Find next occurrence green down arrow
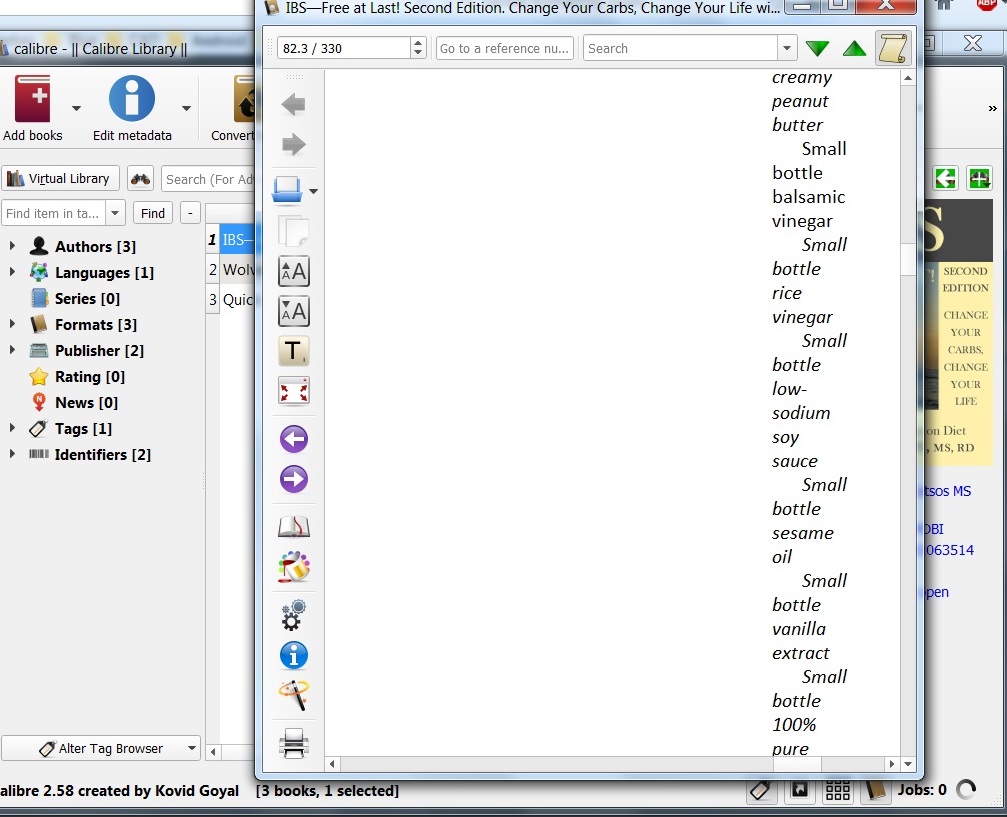 click(x=817, y=48)
